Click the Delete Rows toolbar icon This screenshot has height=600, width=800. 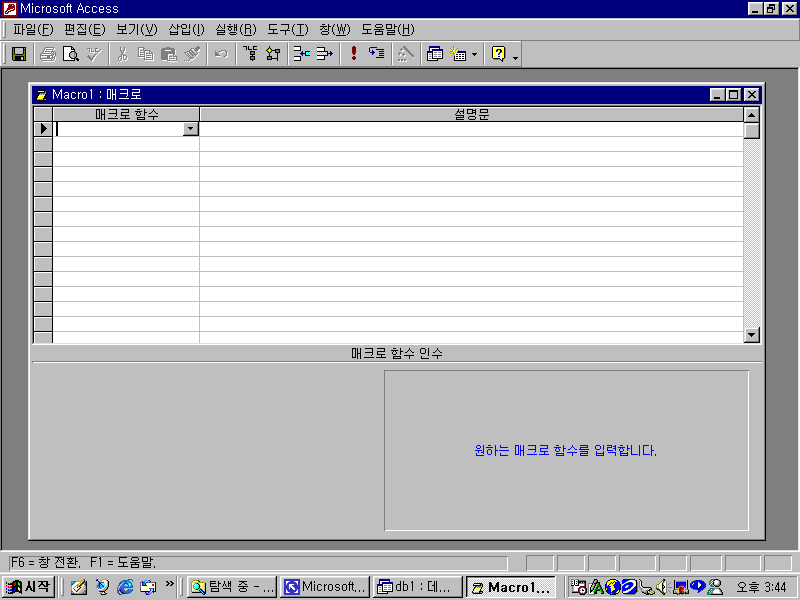[x=324, y=54]
